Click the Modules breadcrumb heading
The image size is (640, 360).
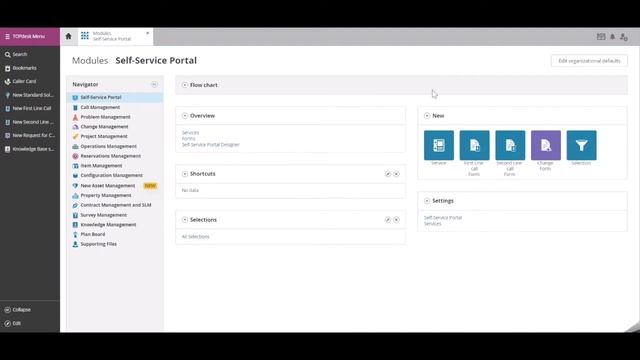pos(90,60)
